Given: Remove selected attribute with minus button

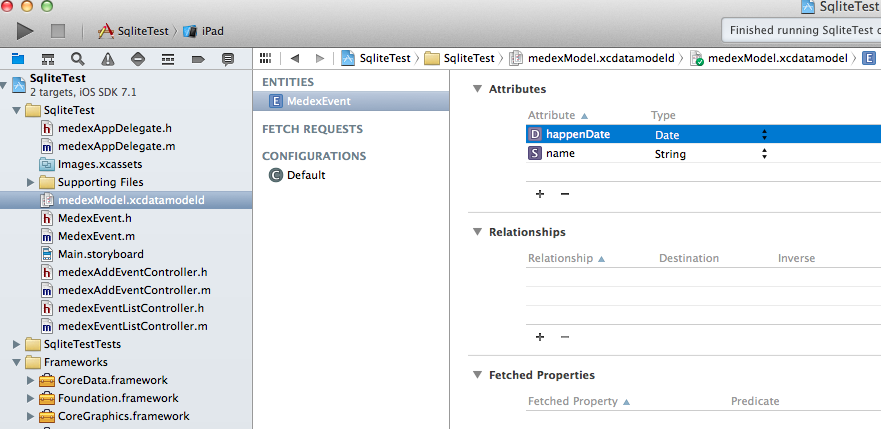Looking at the screenshot, I should click(x=565, y=194).
